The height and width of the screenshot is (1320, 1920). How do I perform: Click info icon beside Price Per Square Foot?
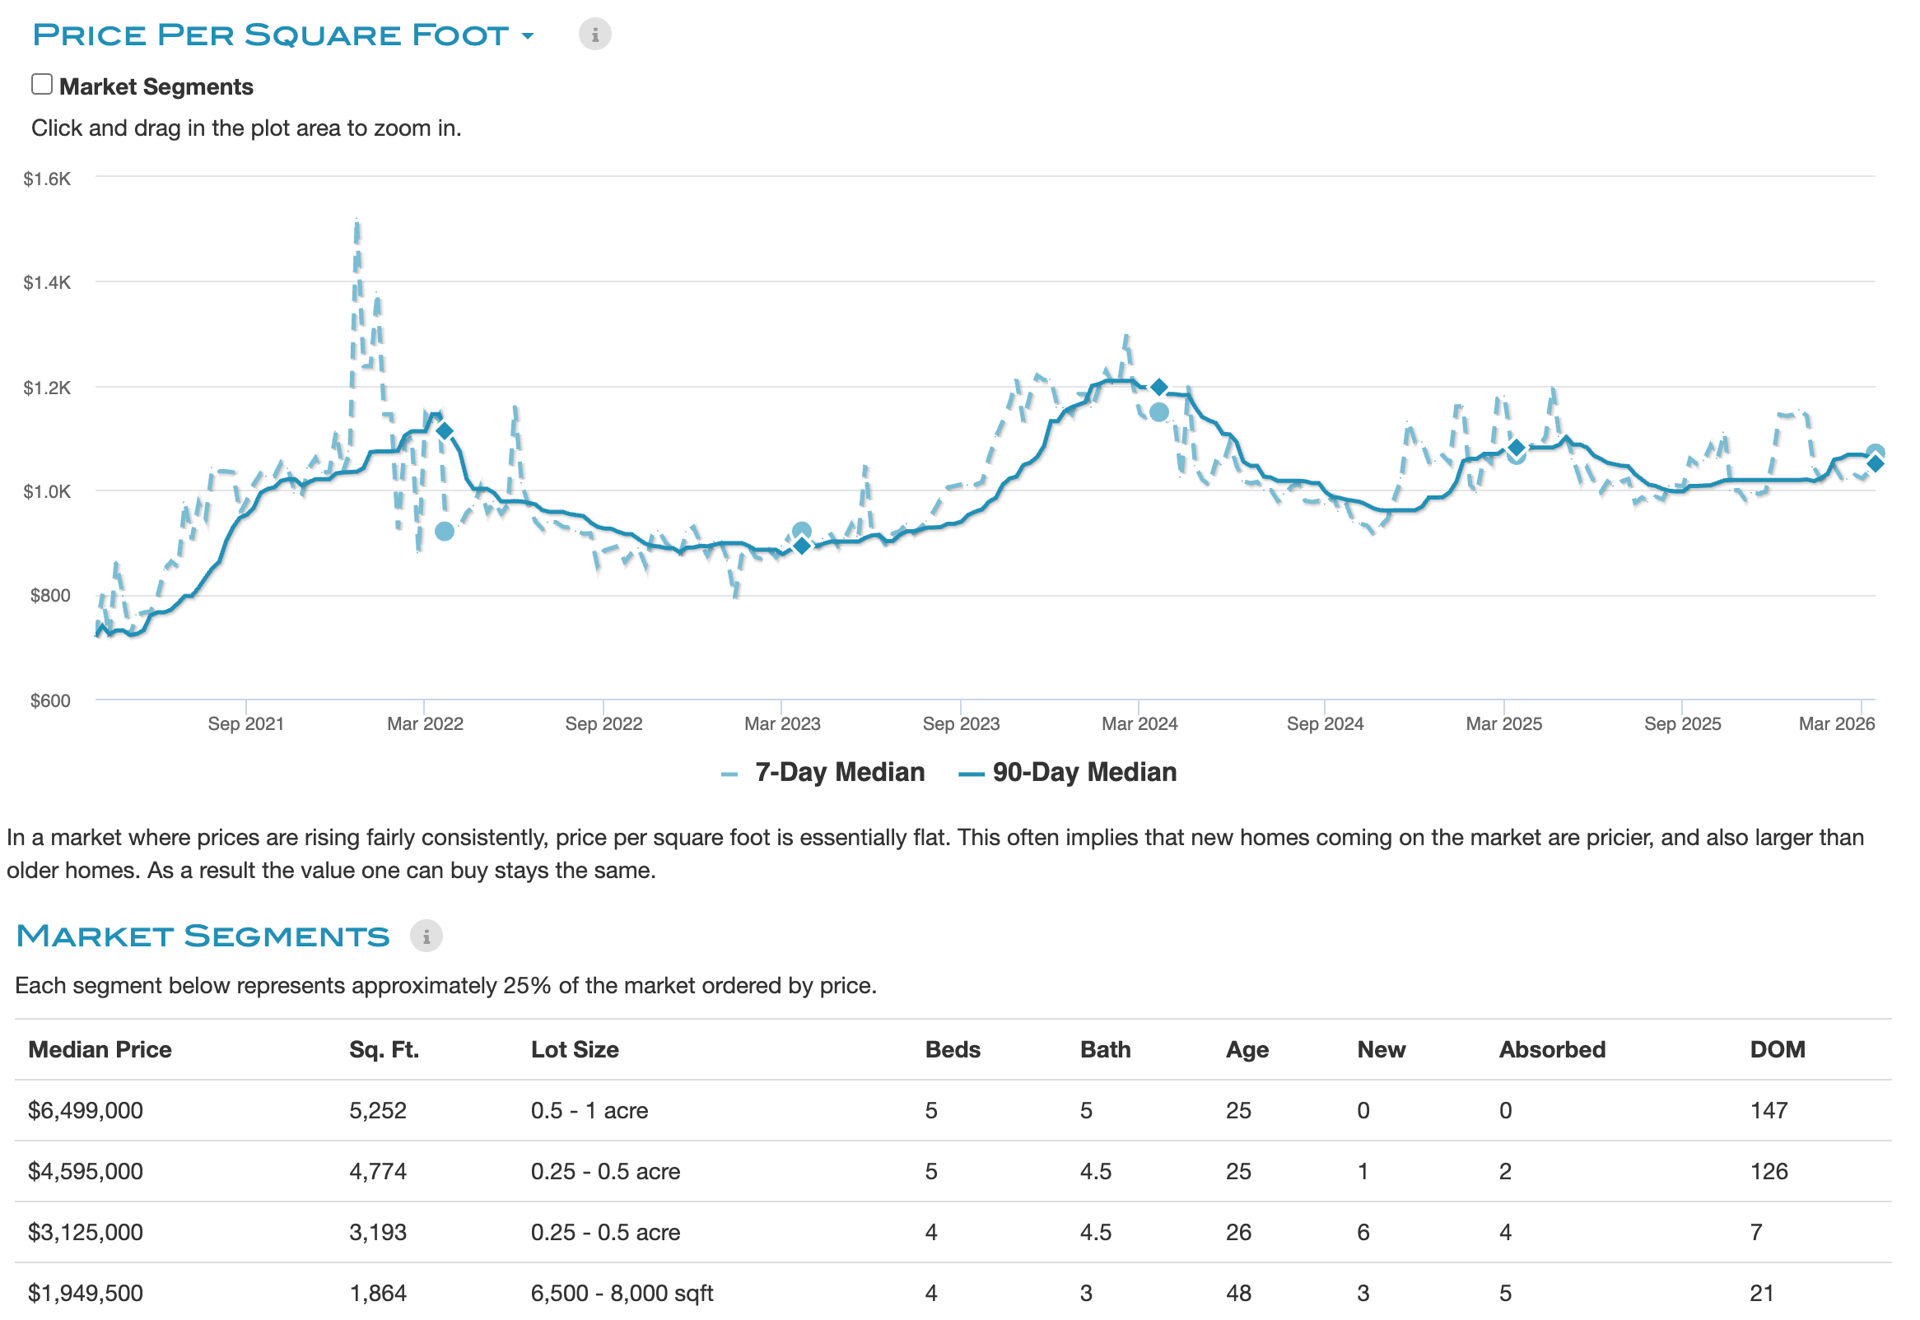tap(594, 35)
